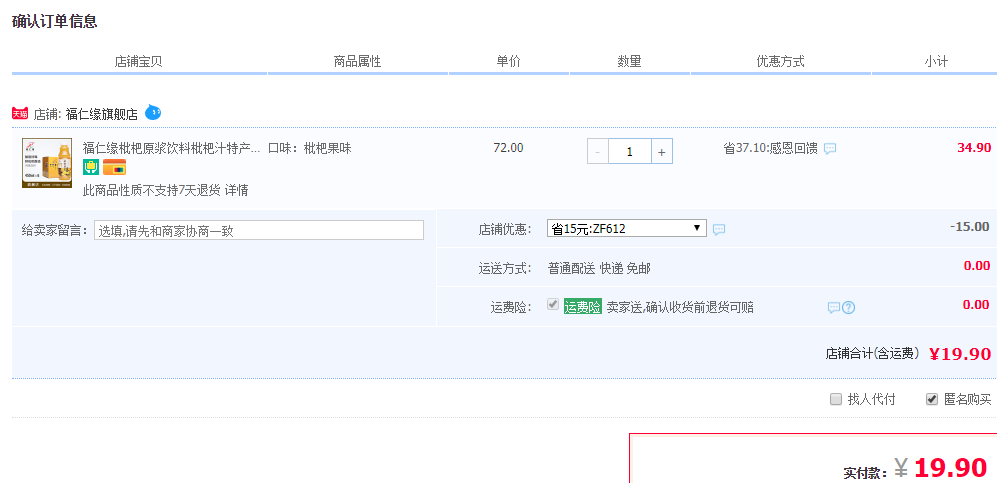Click the comment bubble beside the 店铺优惠 dropdown
The image size is (997, 483).
coord(719,229)
